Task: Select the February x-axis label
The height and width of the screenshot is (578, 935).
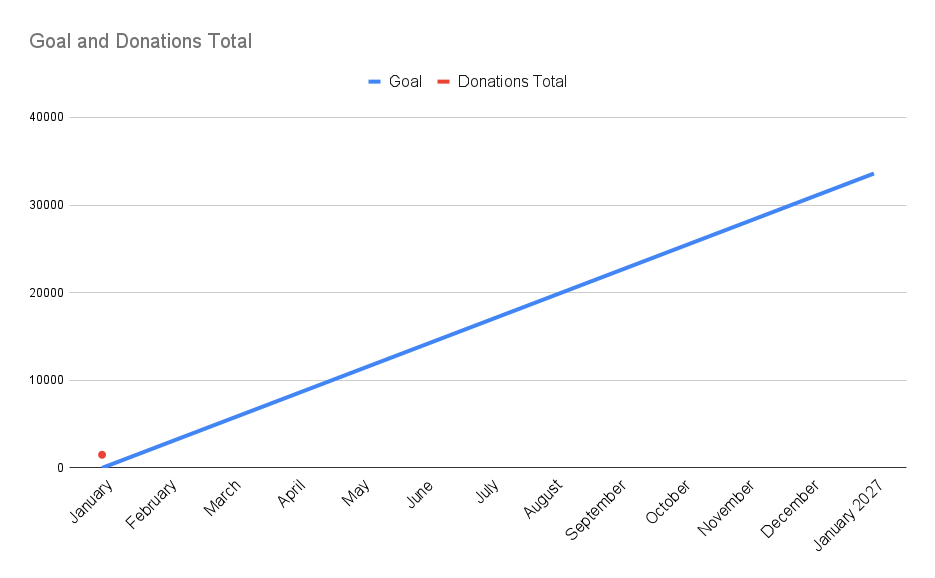Action: click(x=153, y=501)
